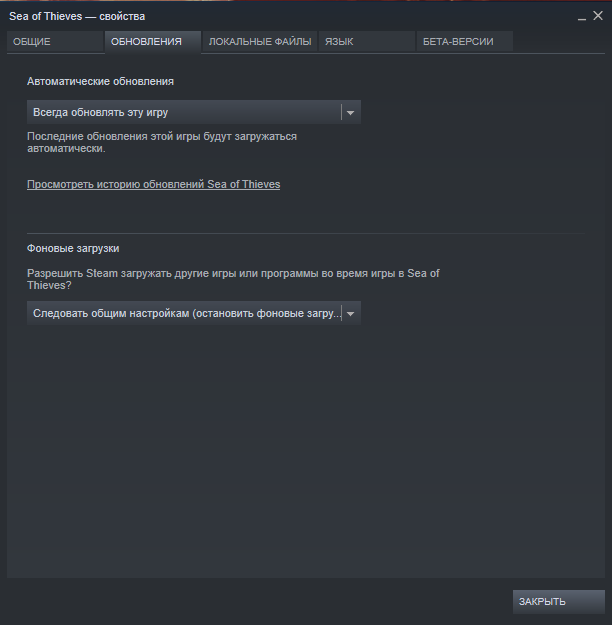This screenshot has width=612, height=625.
Task: Go to the ЯЗЫК tab
Action: point(367,41)
